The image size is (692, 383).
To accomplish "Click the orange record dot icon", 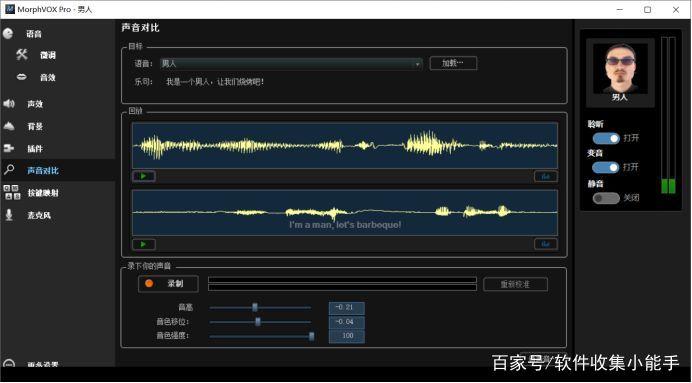I will 149,283.
